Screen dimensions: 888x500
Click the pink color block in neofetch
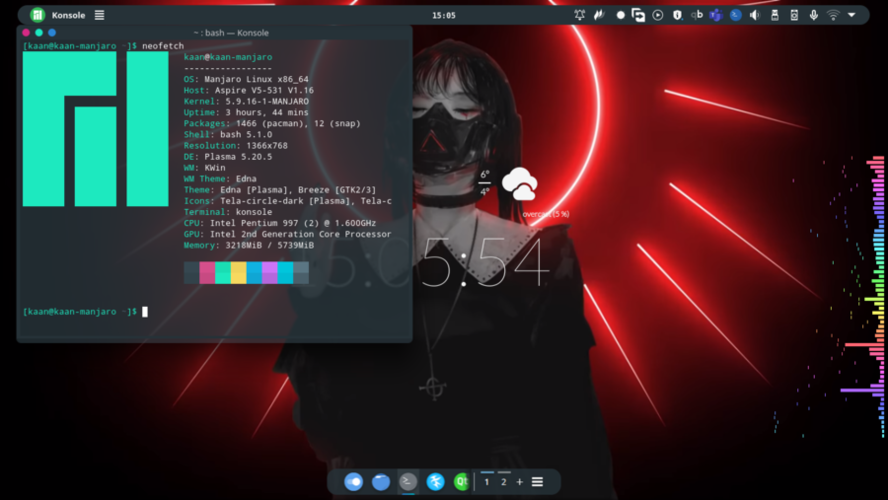pos(207,272)
